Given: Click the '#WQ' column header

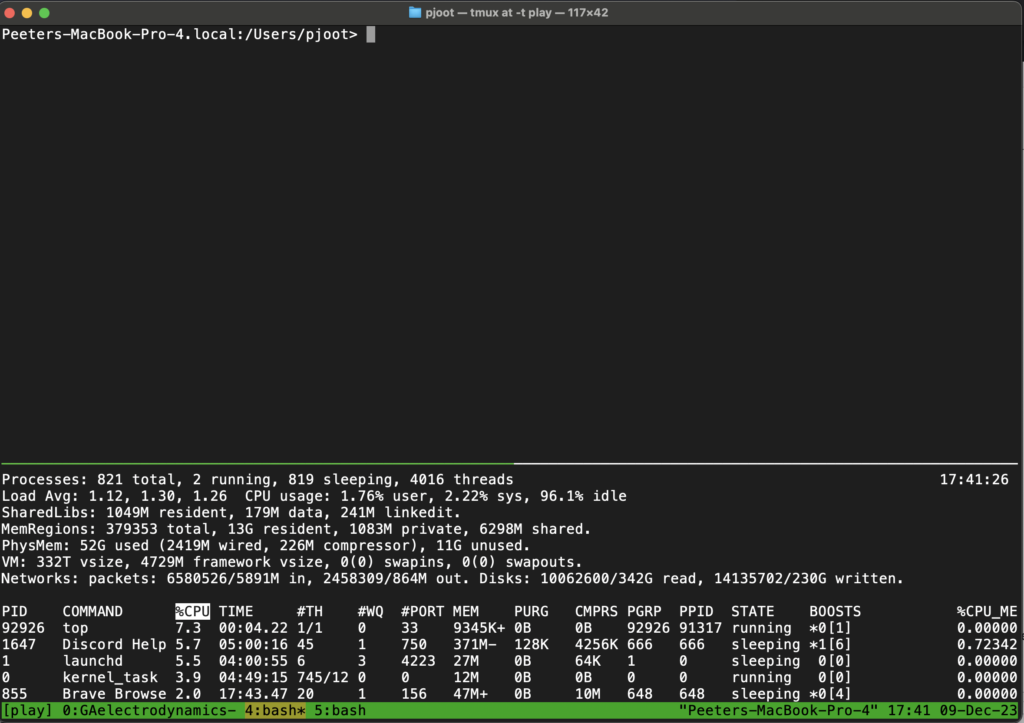Looking at the screenshot, I should pyautogui.click(x=370, y=611).
